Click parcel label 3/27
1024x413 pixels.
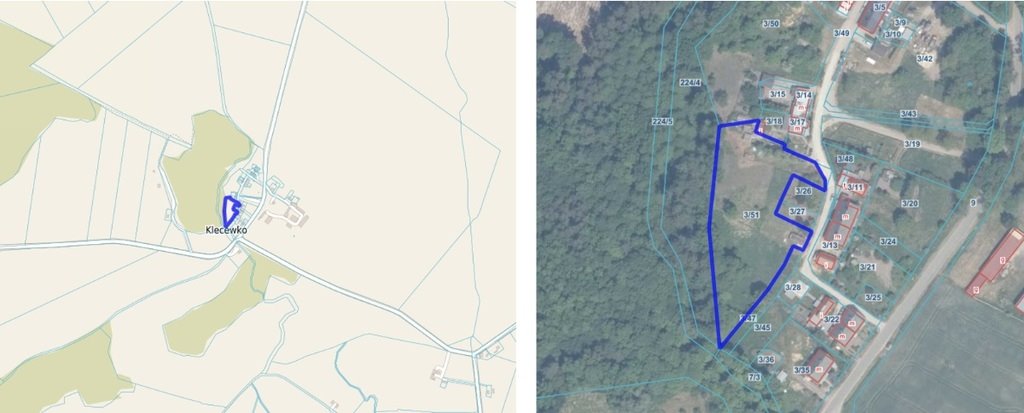click(x=797, y=211)
